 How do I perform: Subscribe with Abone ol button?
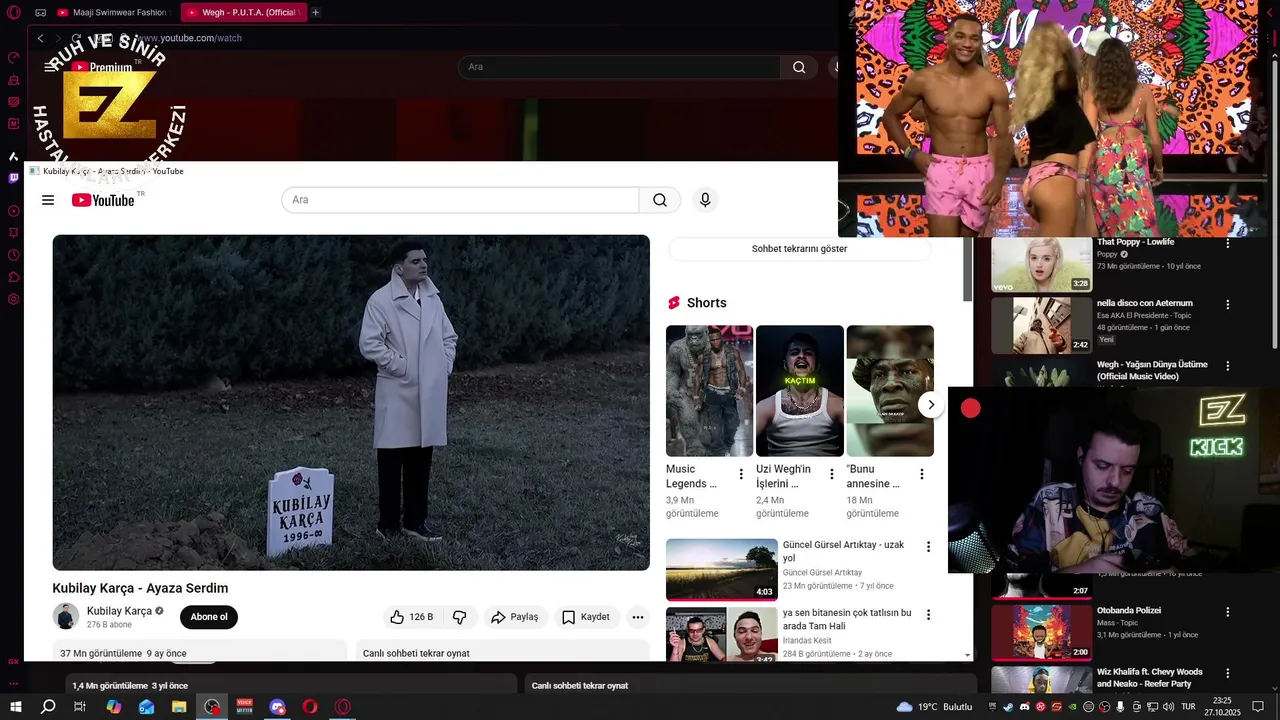209,617
